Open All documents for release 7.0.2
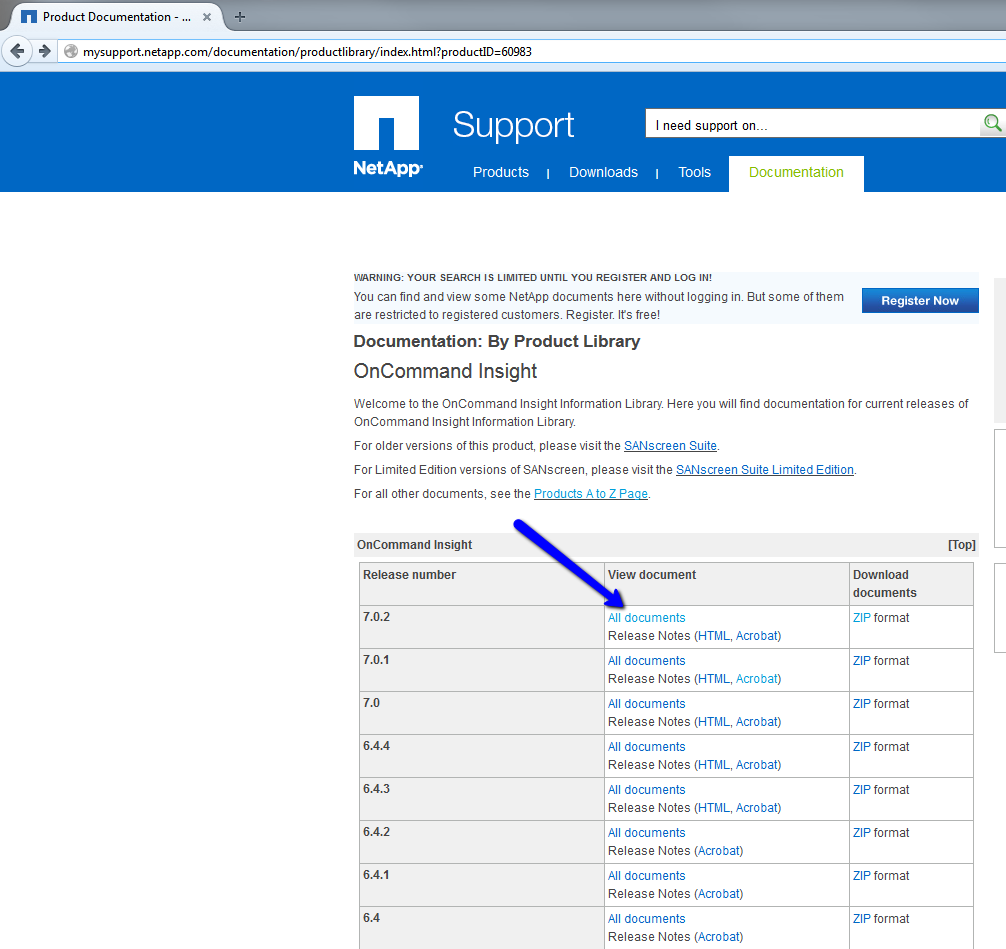Screen dimensions: 1006x949 point(646,617)
